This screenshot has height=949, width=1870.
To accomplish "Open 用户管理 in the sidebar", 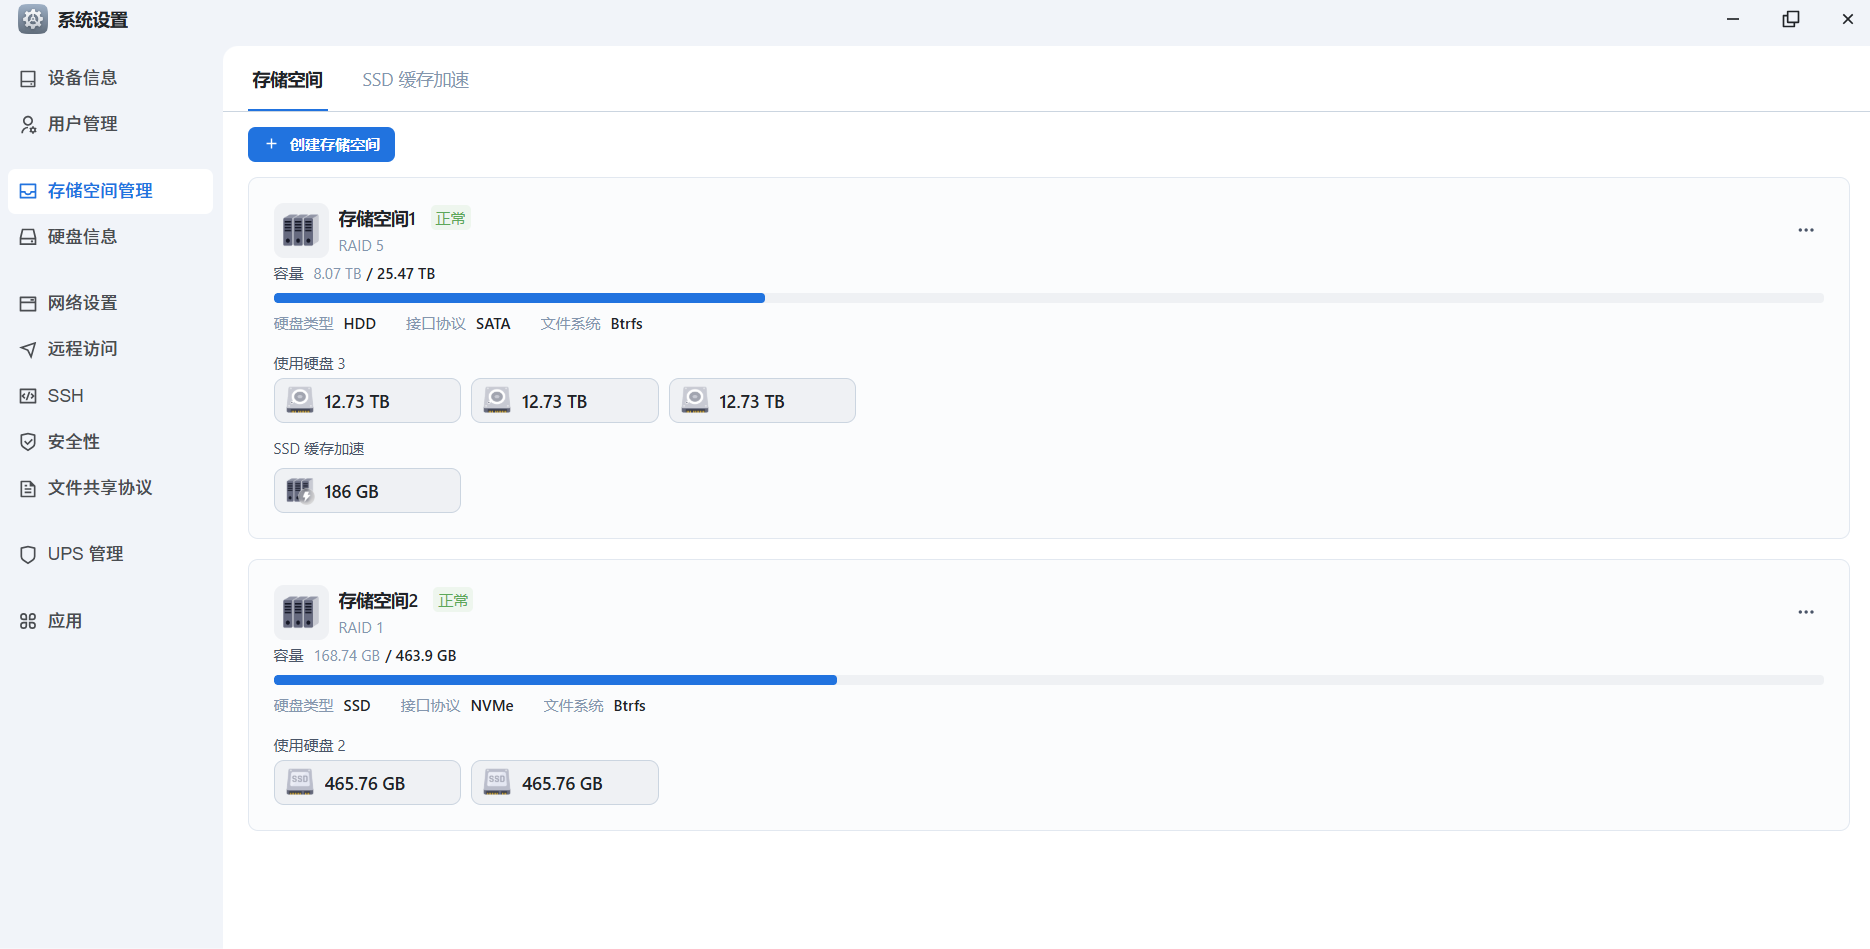I will [x=82, y=124].
